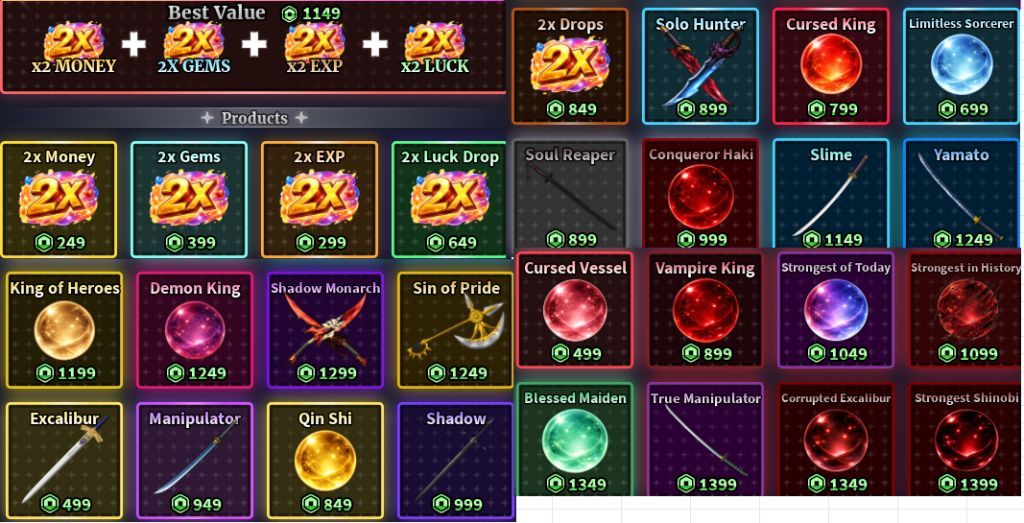Select the Solo Hunter crossed blades
Viewport: 1024px width, 523px height.
pyautogui.click(x=700, y=66)
